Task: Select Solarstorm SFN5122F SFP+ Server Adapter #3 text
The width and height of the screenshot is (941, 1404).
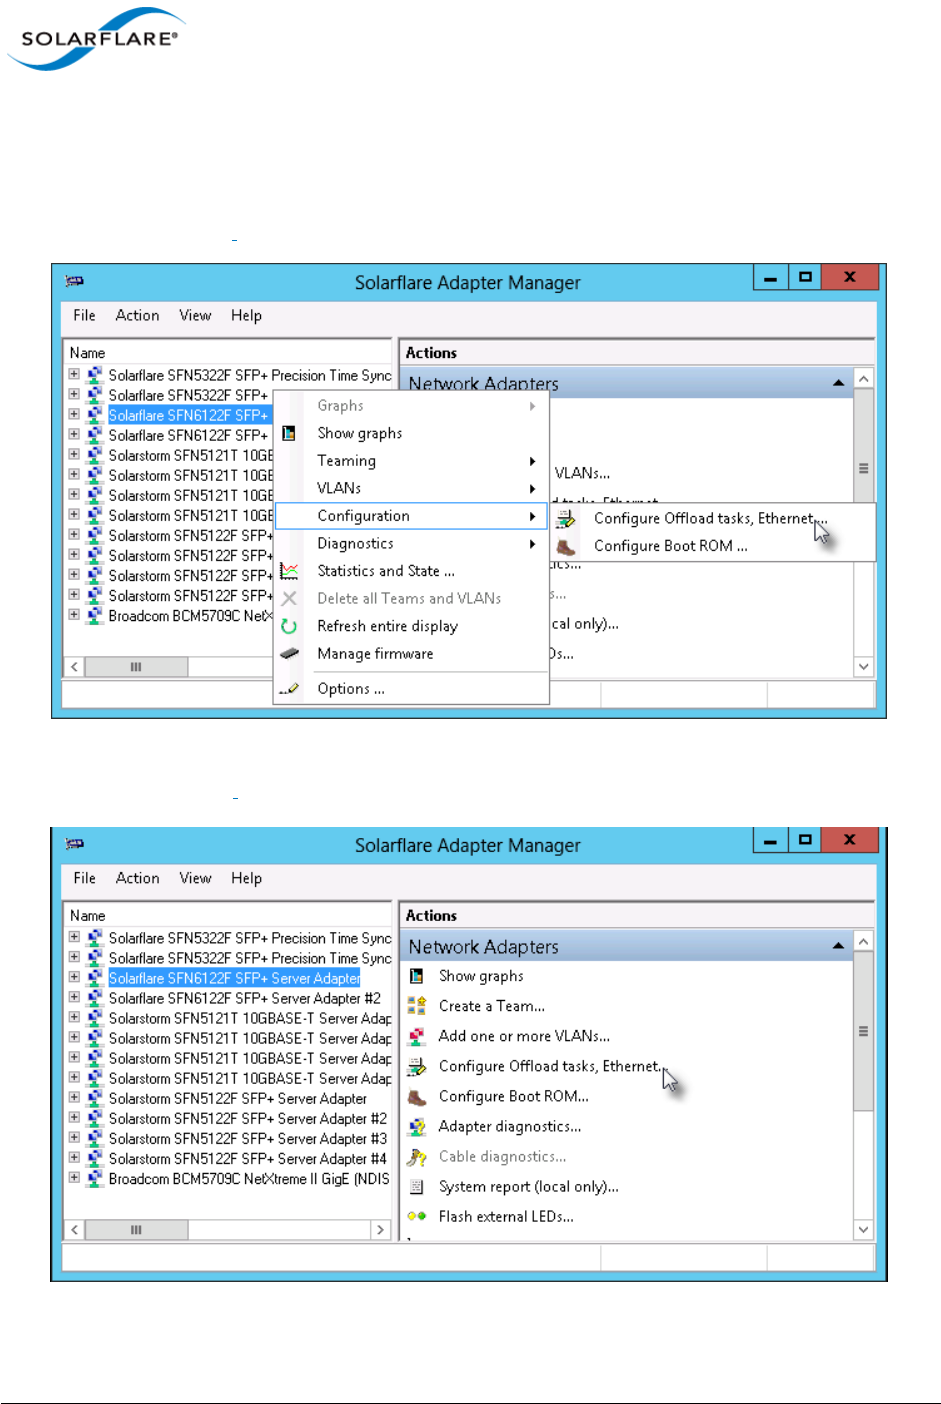Action: pyautogui.click(x=247, y=1139)
